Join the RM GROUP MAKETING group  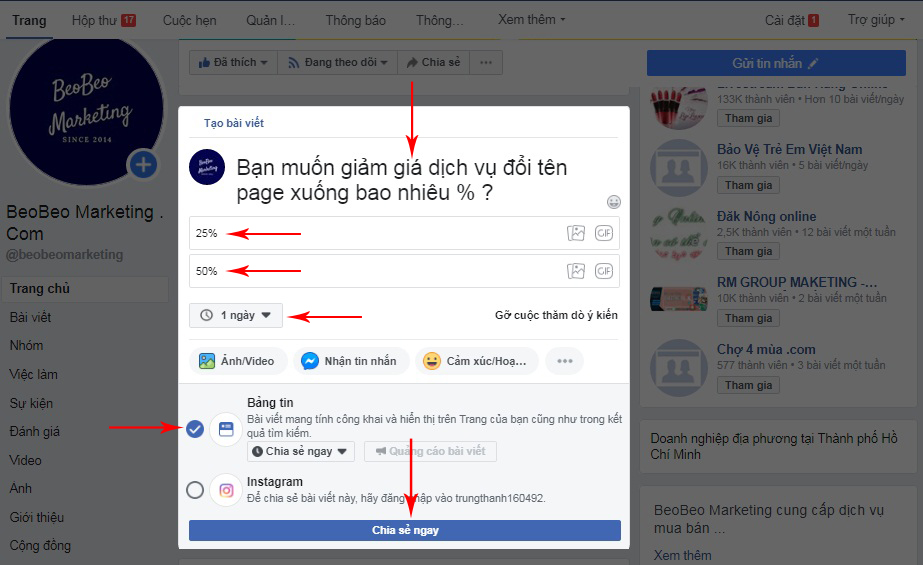pos(748,318)
